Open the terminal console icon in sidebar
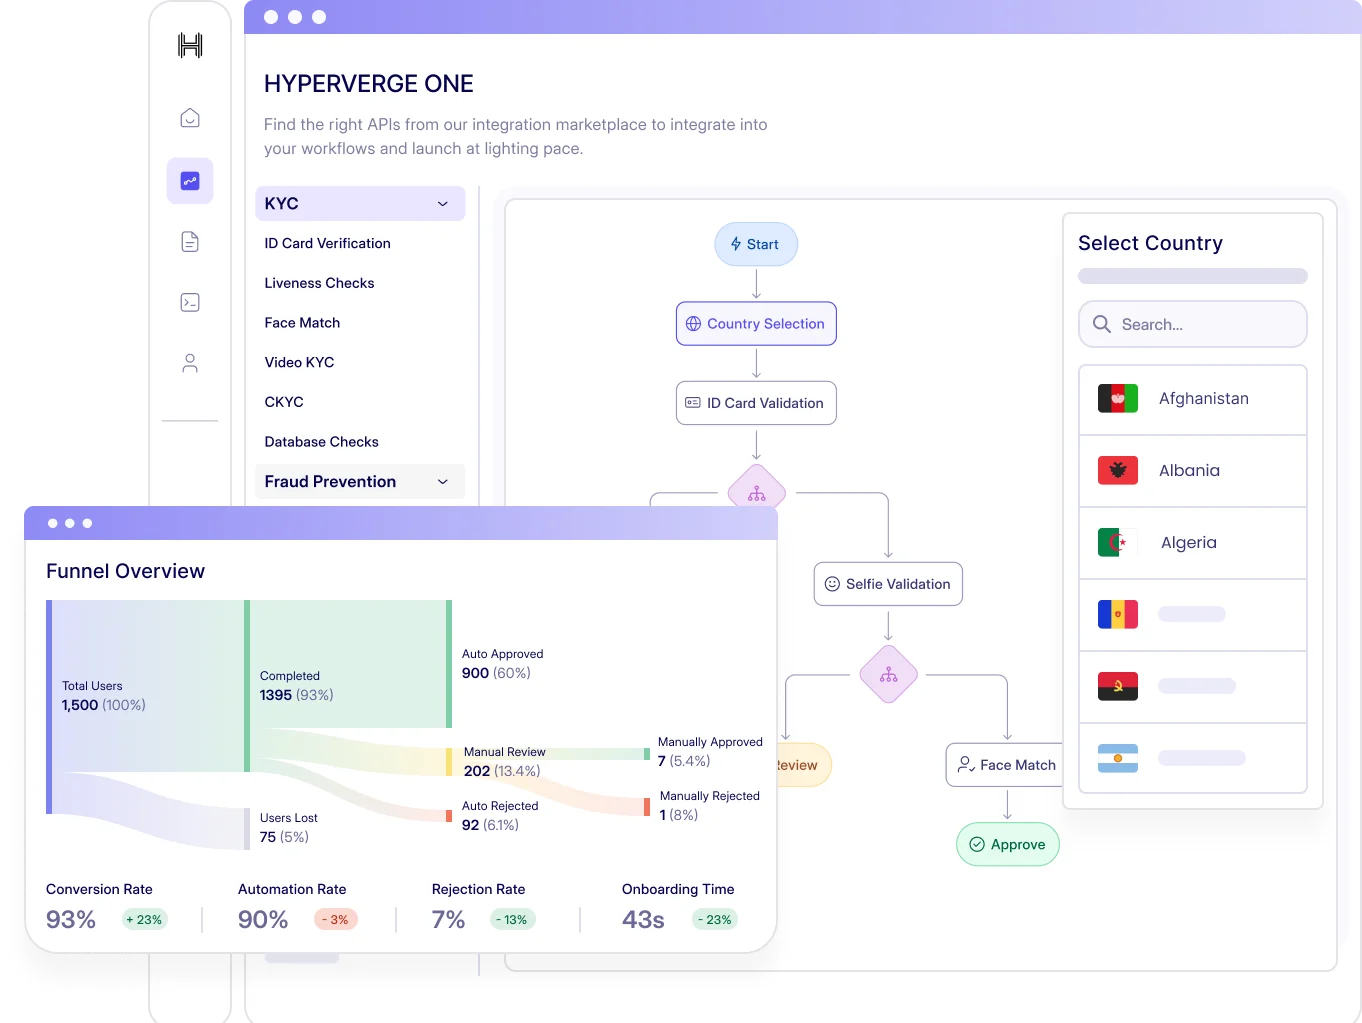Image resolution: width=1362 pixels, height=1023 pixels. [190, 302]
